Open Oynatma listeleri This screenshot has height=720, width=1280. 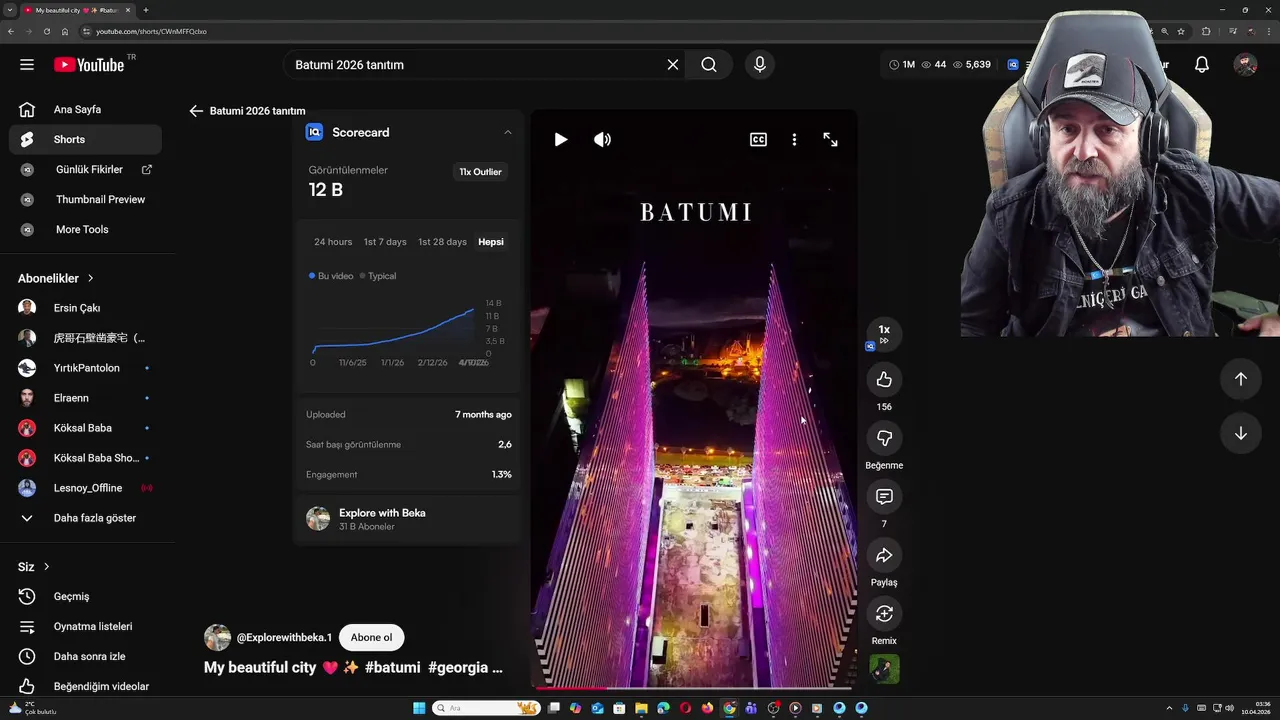pos(85,627)
